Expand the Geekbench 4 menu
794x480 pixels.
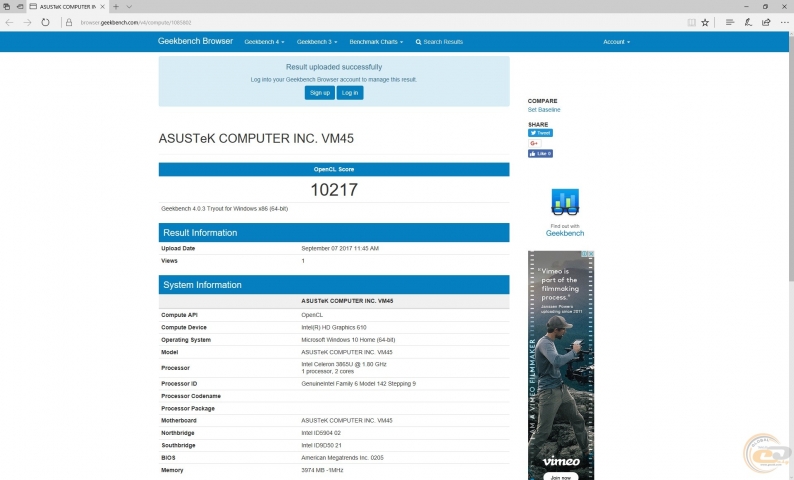coord(264,42)
